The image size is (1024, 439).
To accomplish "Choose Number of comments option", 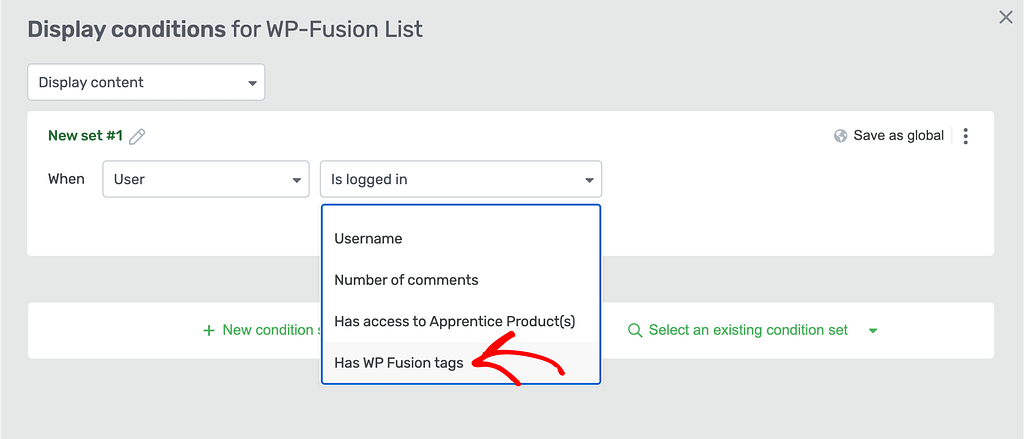I will click(x=460, y=280).
